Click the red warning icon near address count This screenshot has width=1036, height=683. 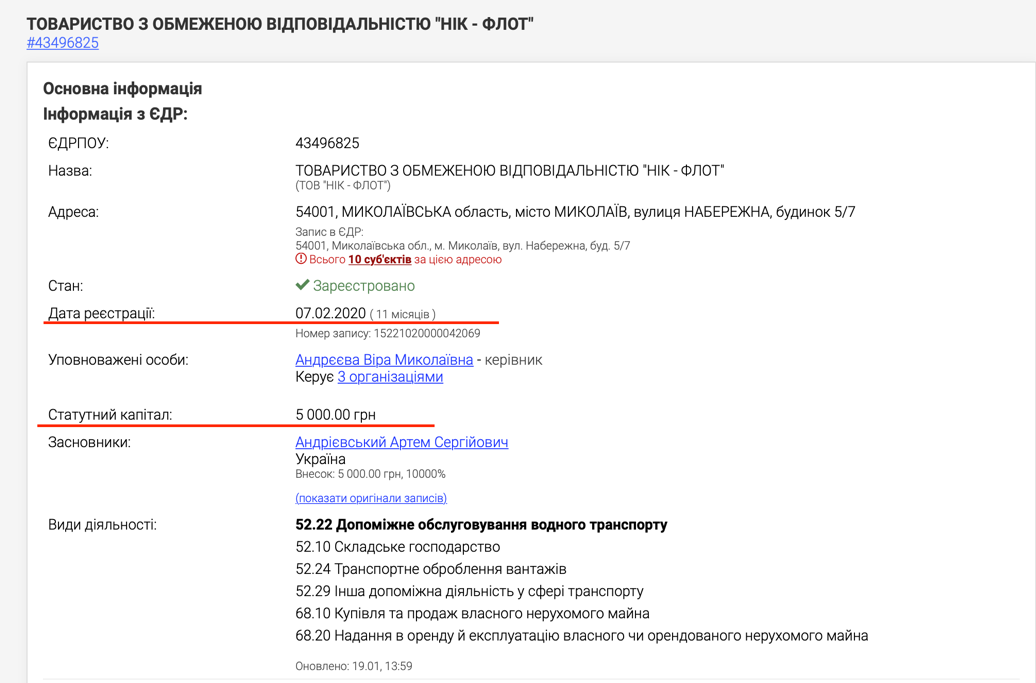pyautogui.click(x=301, y=259)
